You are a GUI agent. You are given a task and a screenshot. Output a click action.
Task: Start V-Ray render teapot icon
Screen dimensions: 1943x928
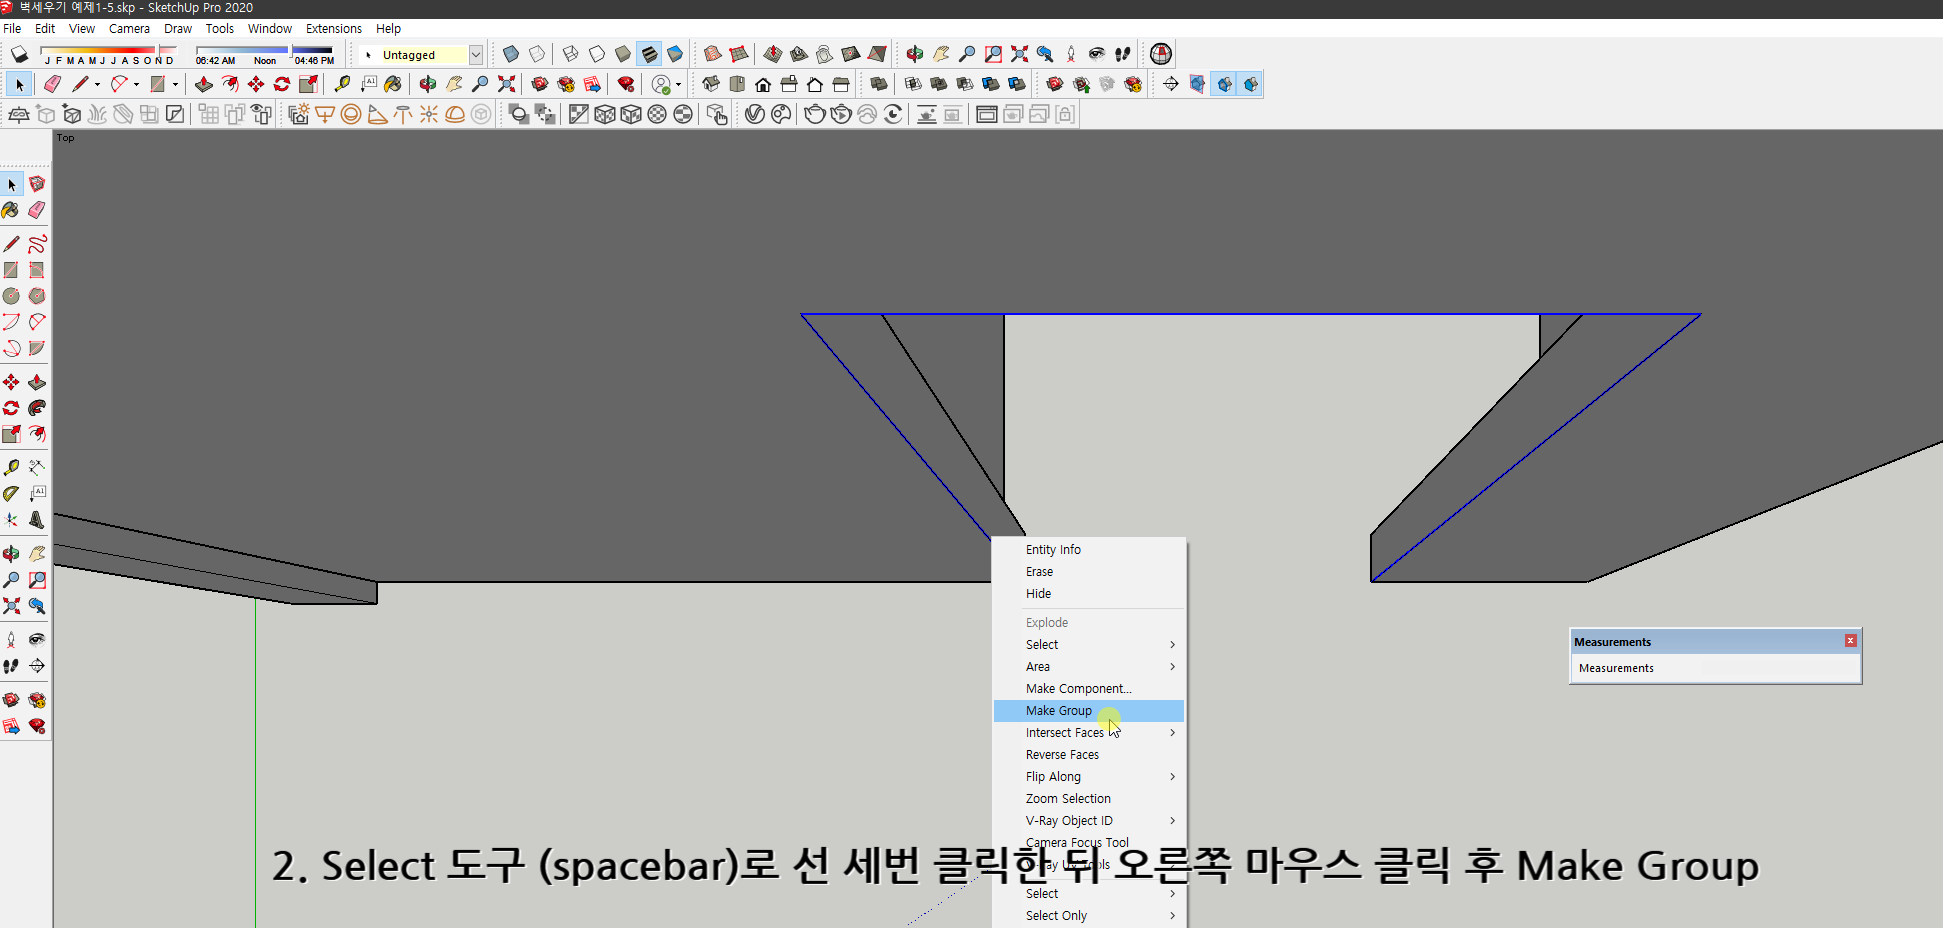coord(815,114)
